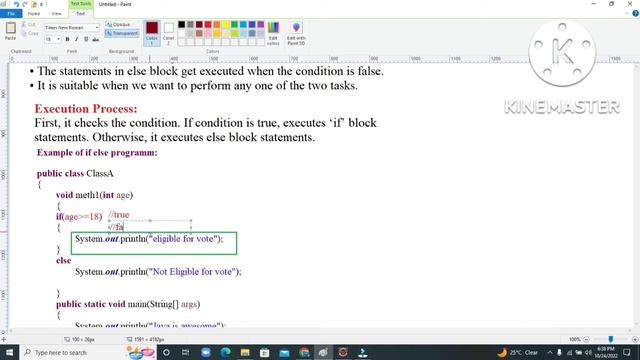
Task: Pick the black color swatch
Action: 182,25
